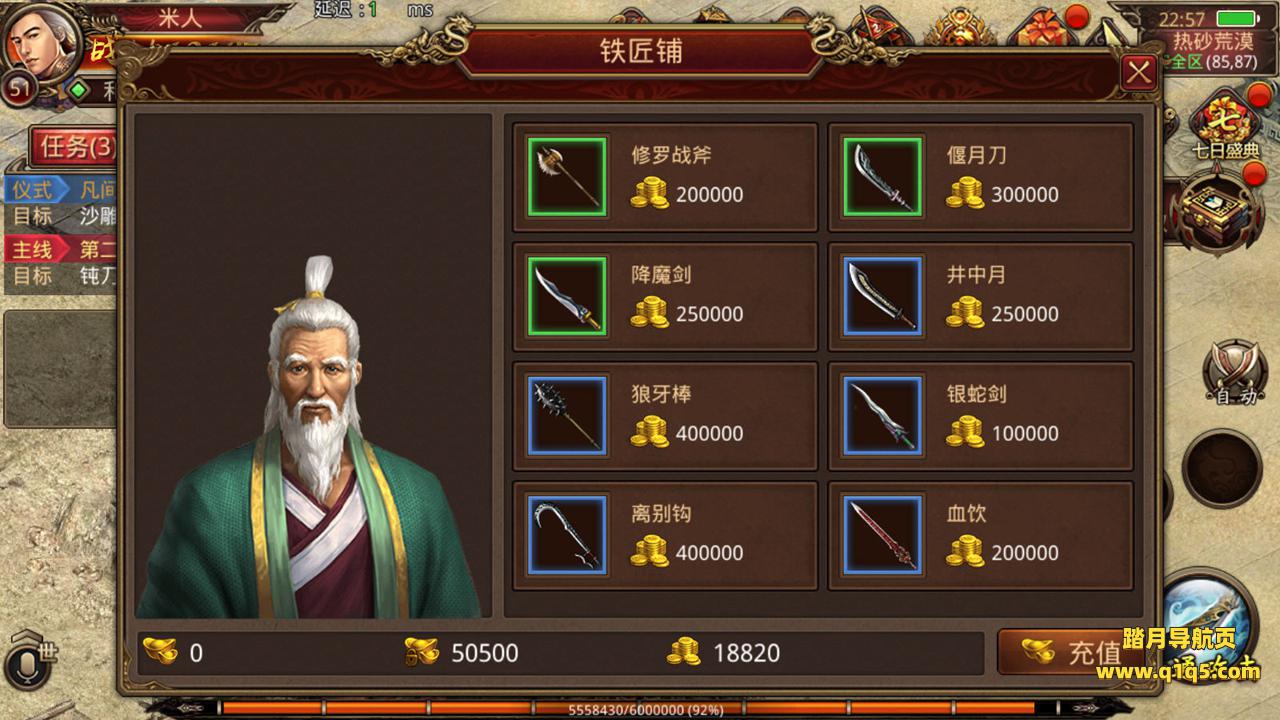Pick the 井中月 blade icon
Screen dimensions: 1280x720
(882, 296)
